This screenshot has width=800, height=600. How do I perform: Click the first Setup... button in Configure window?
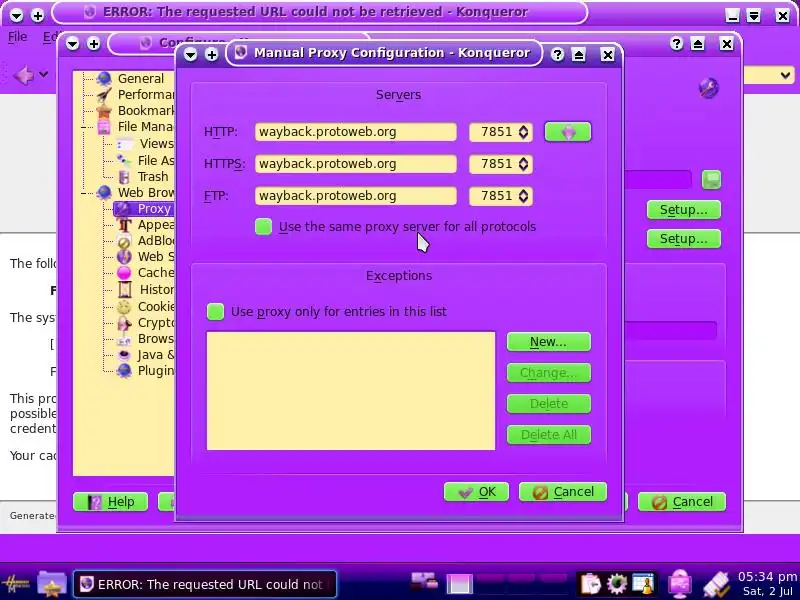(x=684, y=210)
